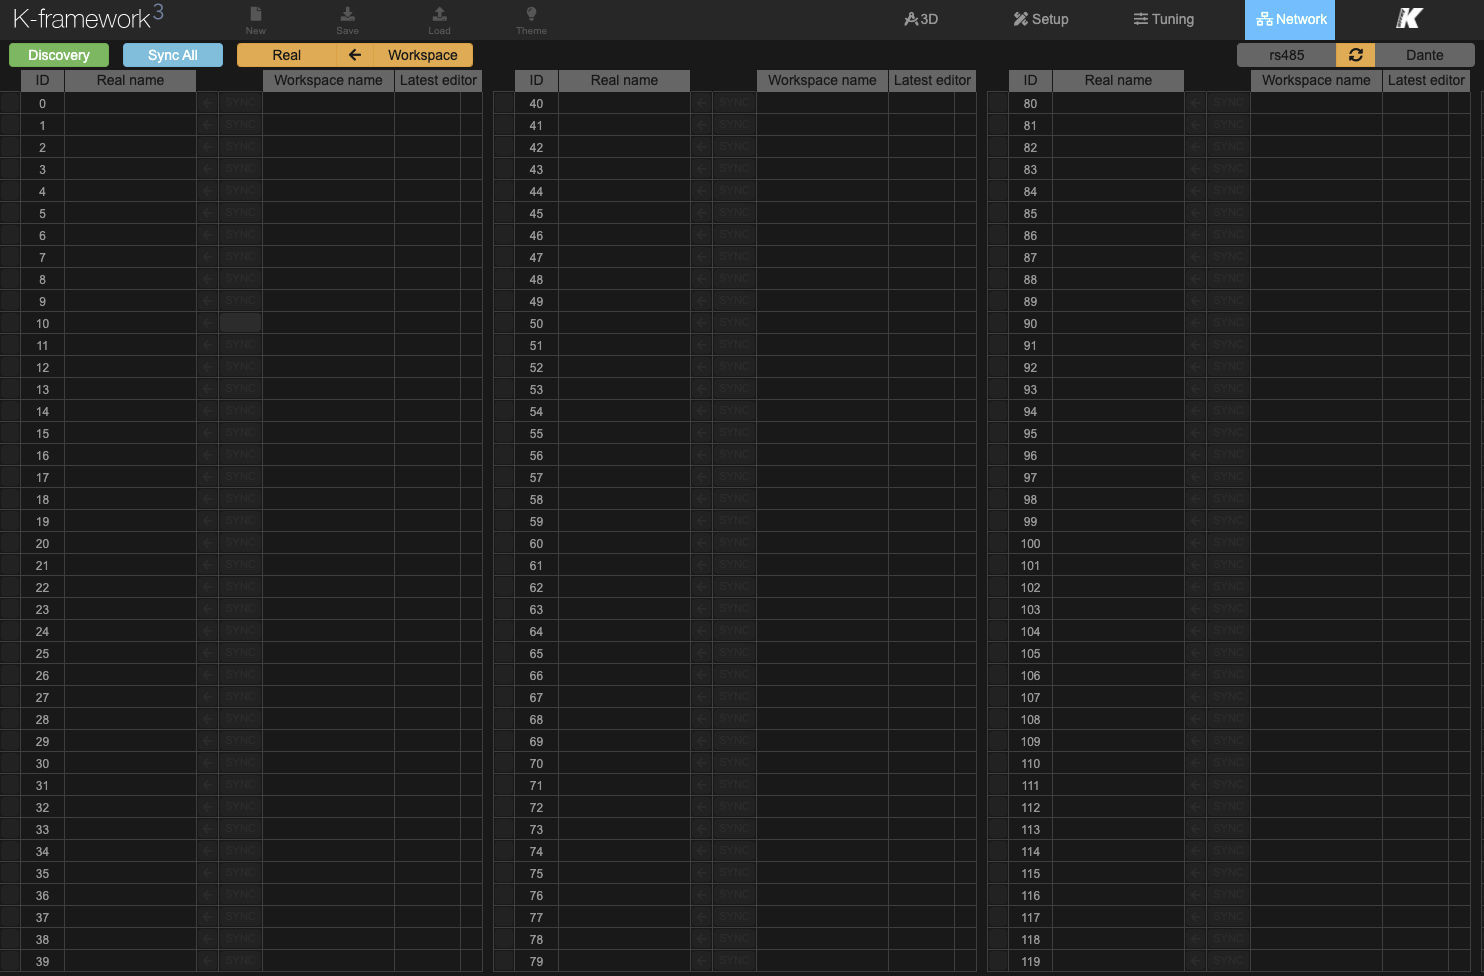
Task: Start a device Discovery
Action: click(x=58, y=55)
